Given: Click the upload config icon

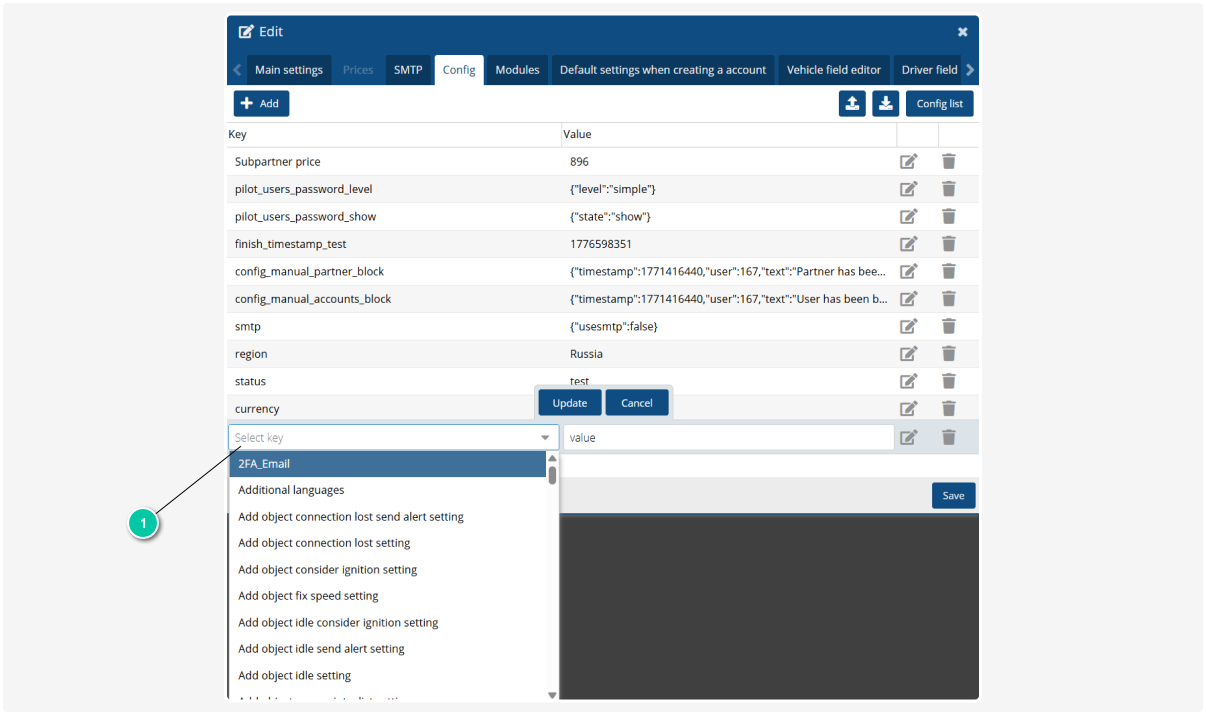Looking at the screenshot, I should coord(852,103).
